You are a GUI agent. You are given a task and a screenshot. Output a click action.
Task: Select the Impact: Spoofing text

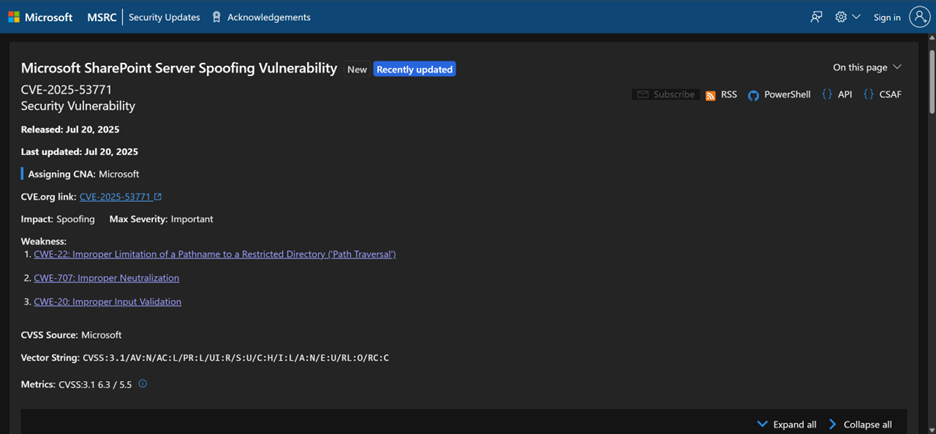(58, 219)
